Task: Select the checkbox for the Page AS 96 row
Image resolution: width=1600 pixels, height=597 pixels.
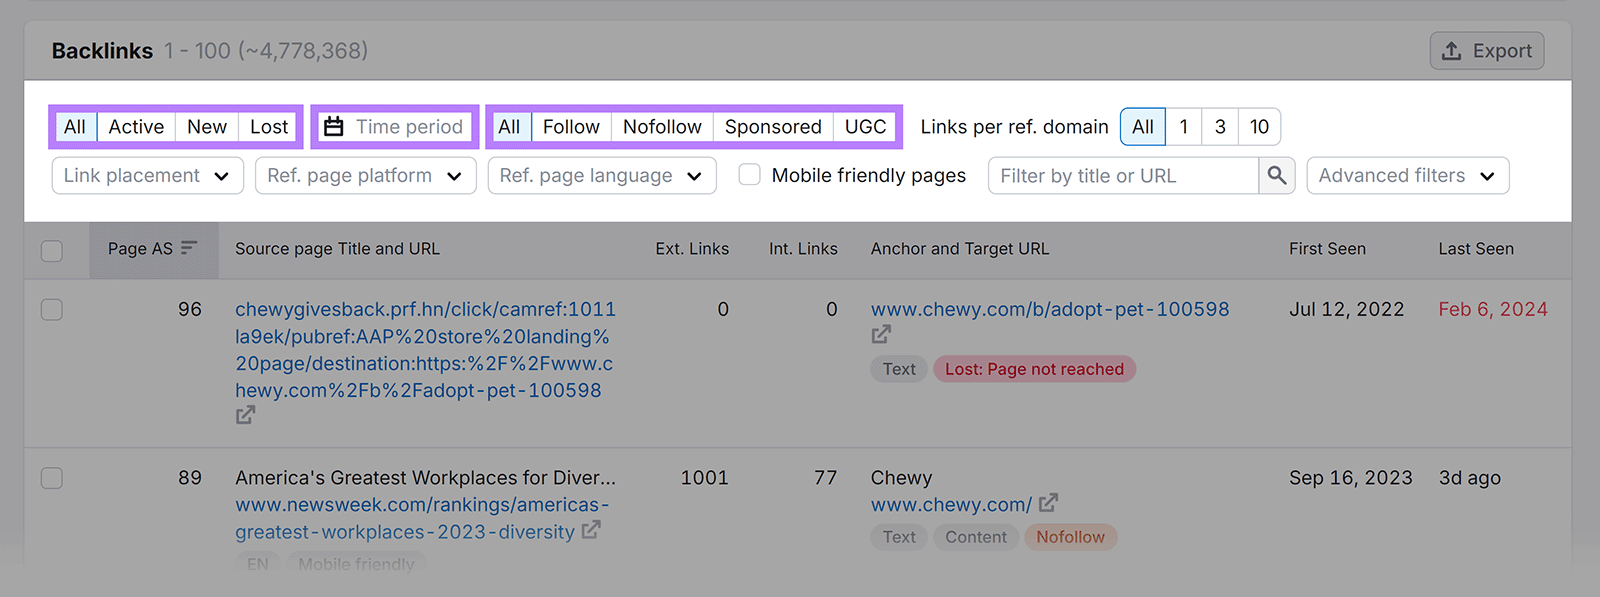Action: click(x=52, y=310)
